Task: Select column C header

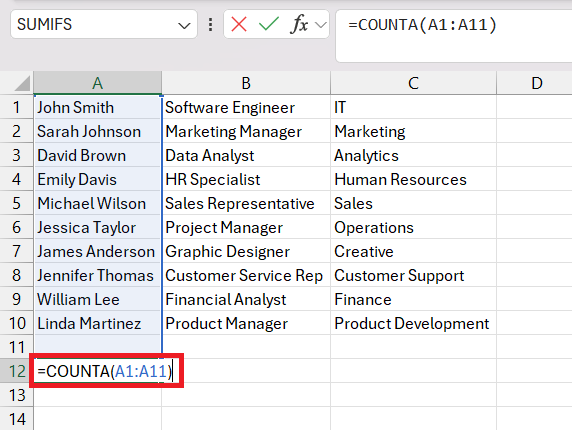Action: pyautogui.click(x=413, y=83)
